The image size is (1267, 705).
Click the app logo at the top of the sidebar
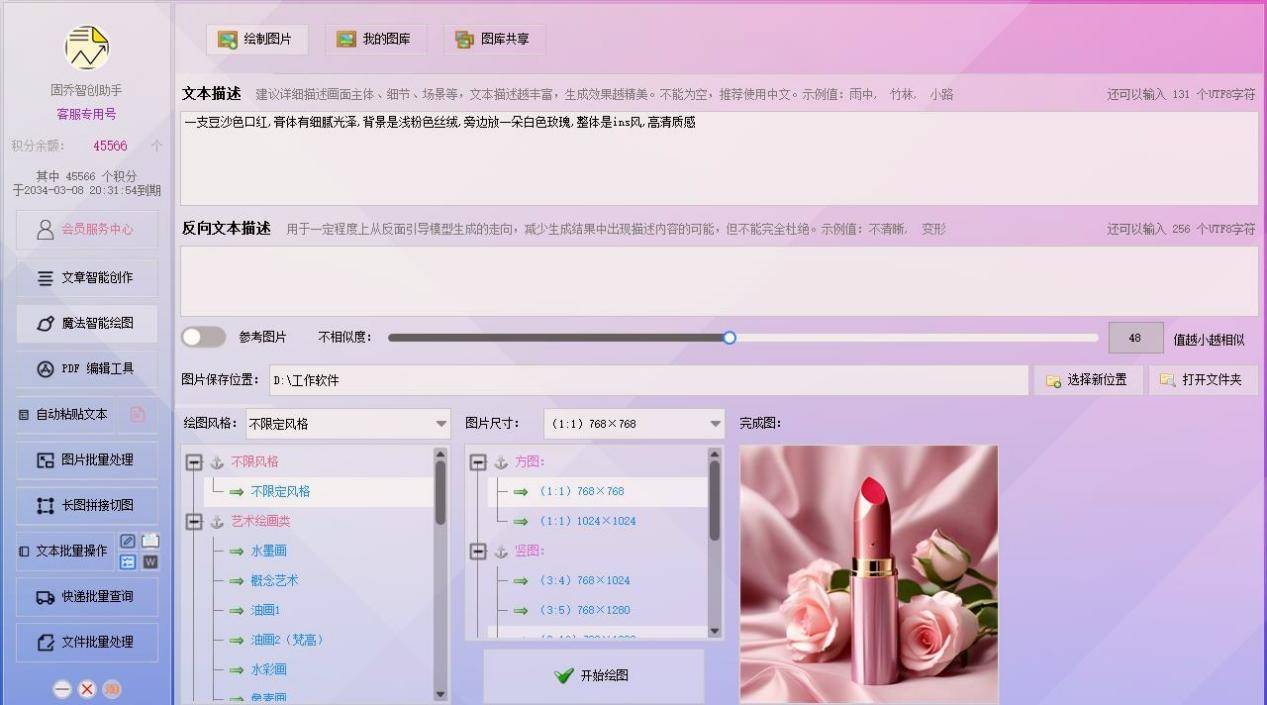pos(87,48)
